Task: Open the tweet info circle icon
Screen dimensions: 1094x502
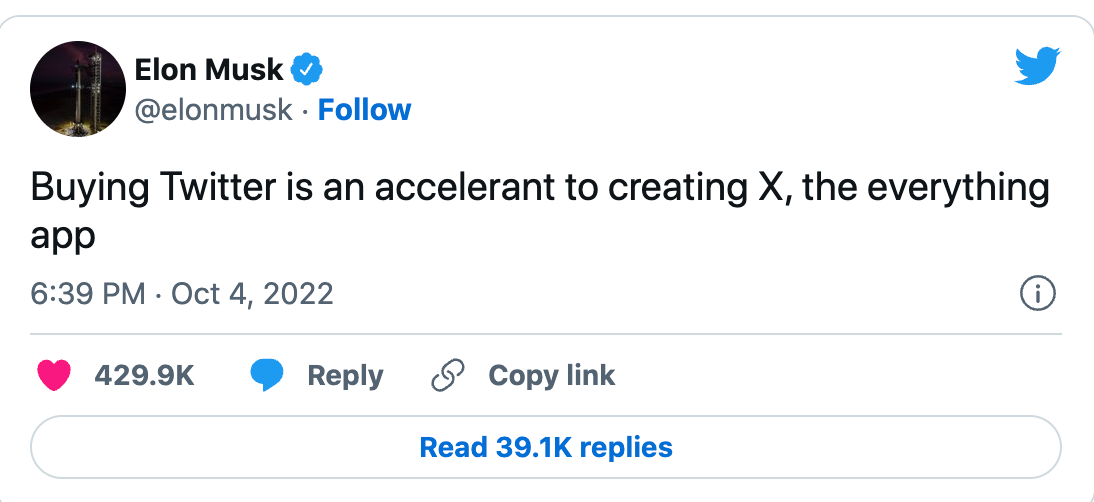Action: pyautogui.click(x=1037, y=294)
